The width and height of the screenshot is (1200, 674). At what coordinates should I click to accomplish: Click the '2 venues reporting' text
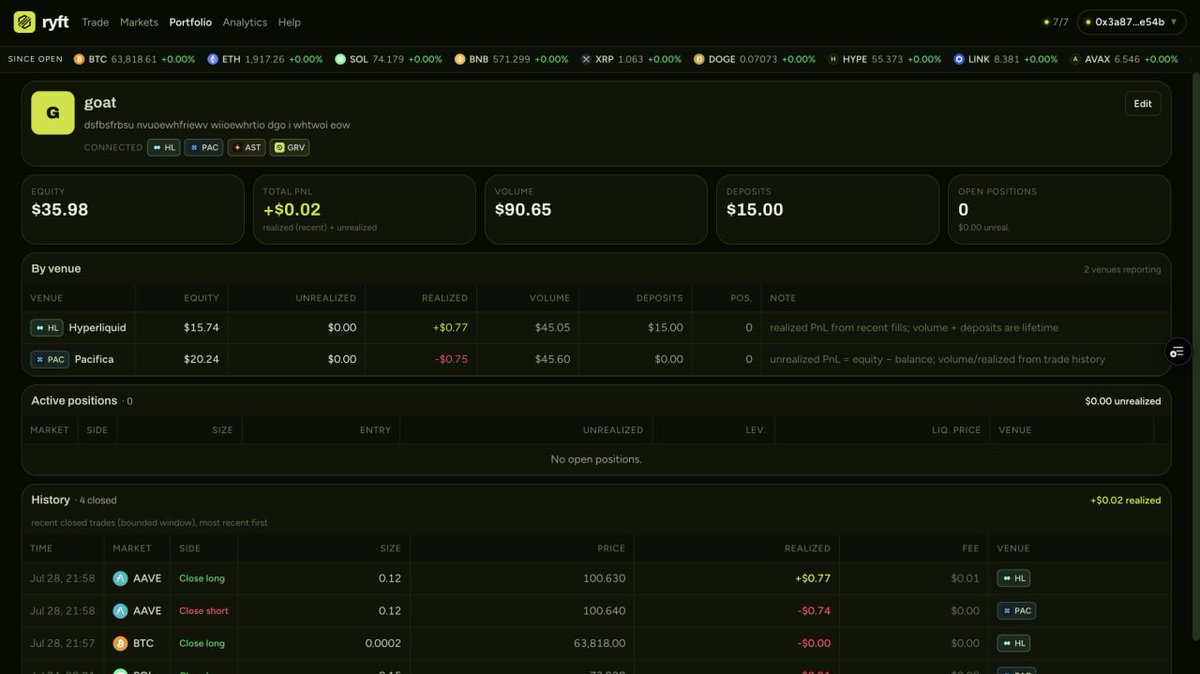[x=1122, y=269]
